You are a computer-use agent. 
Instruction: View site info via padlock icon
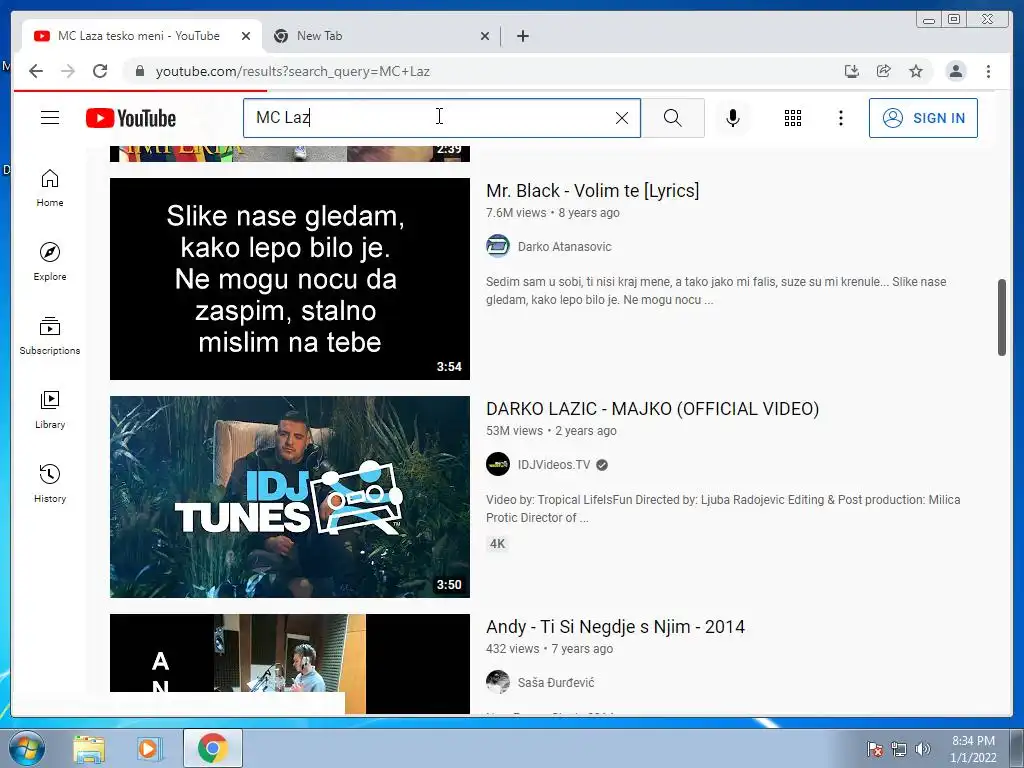pyautogui.click(x=140, y=71)
